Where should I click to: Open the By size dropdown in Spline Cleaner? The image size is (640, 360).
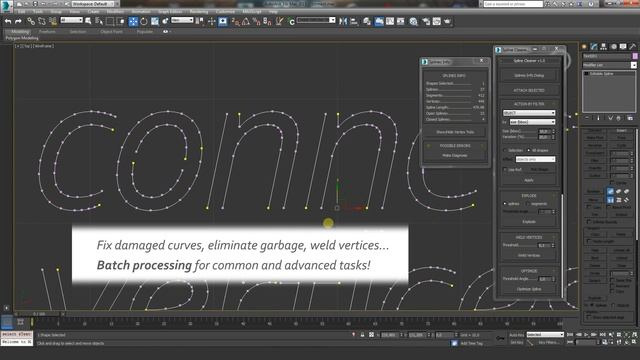point(532,122)
